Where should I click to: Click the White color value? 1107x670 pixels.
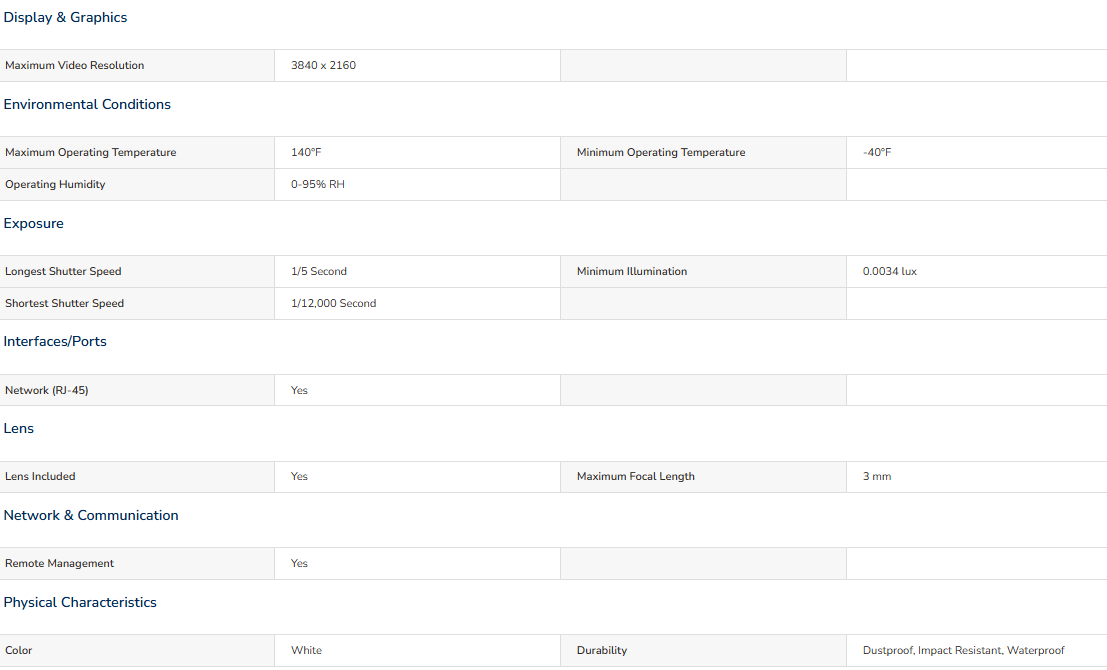pos(306,651)
